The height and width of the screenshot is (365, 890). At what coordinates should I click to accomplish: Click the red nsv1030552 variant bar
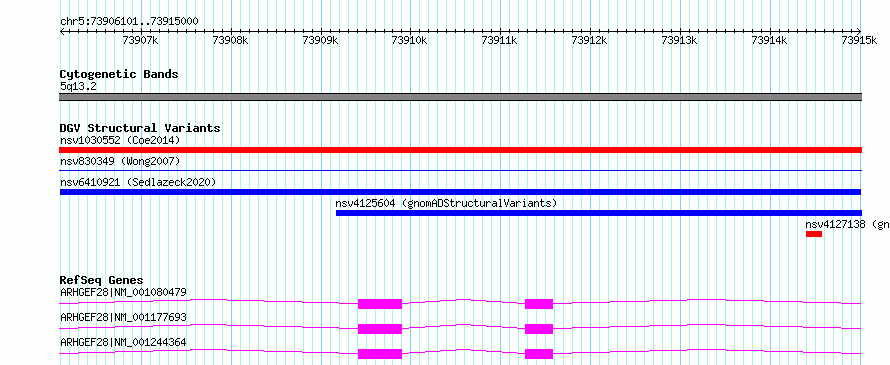(460, 150)
